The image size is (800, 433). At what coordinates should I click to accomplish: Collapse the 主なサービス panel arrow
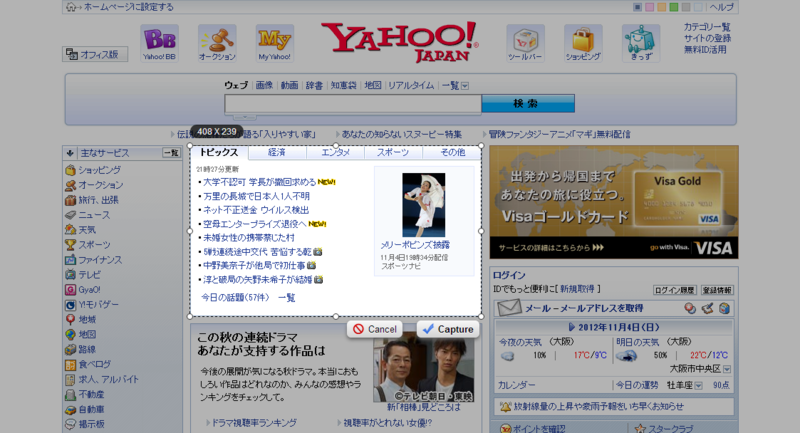[70, 153]
